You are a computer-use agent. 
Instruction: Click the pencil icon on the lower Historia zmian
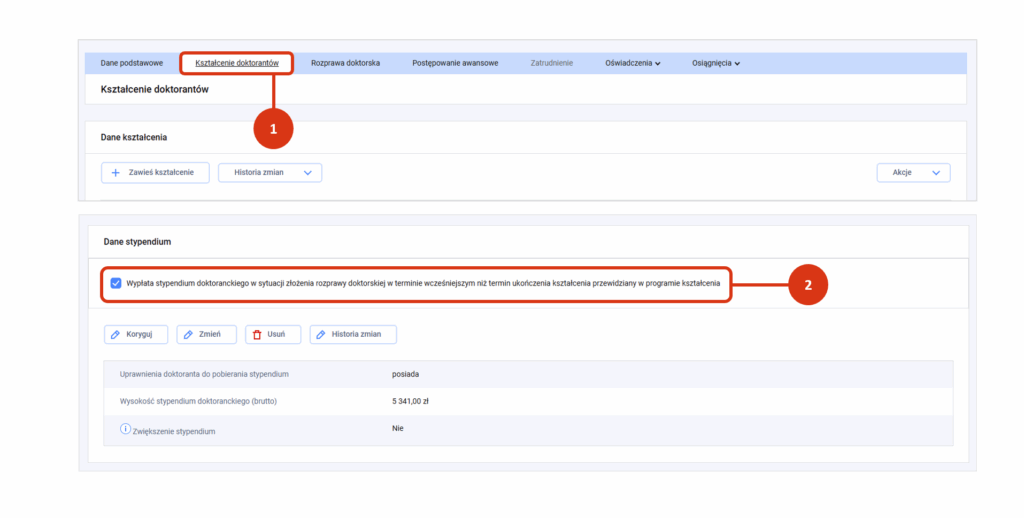coord(321,335)
